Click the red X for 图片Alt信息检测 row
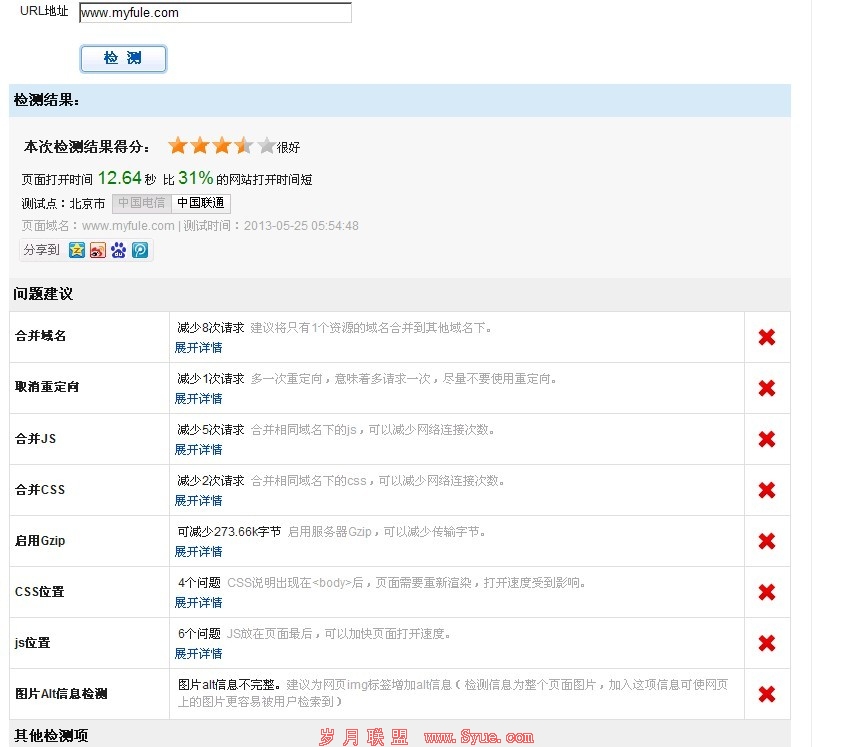The image size is (851, 747). pyautogui.click(x=767, y=694)
